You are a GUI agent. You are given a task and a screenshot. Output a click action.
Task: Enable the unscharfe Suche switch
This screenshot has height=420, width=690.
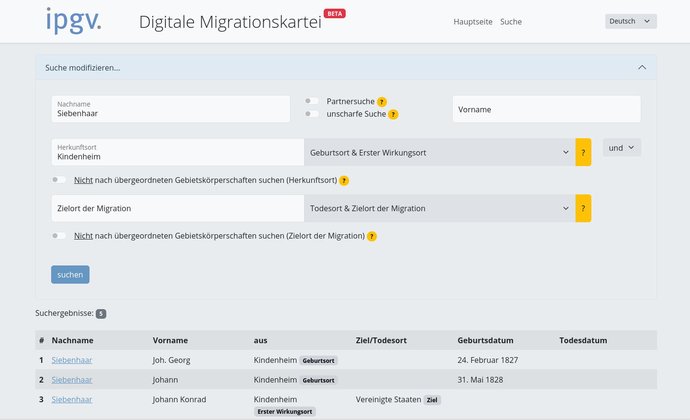pyautogui.click(x=312, y=114)
